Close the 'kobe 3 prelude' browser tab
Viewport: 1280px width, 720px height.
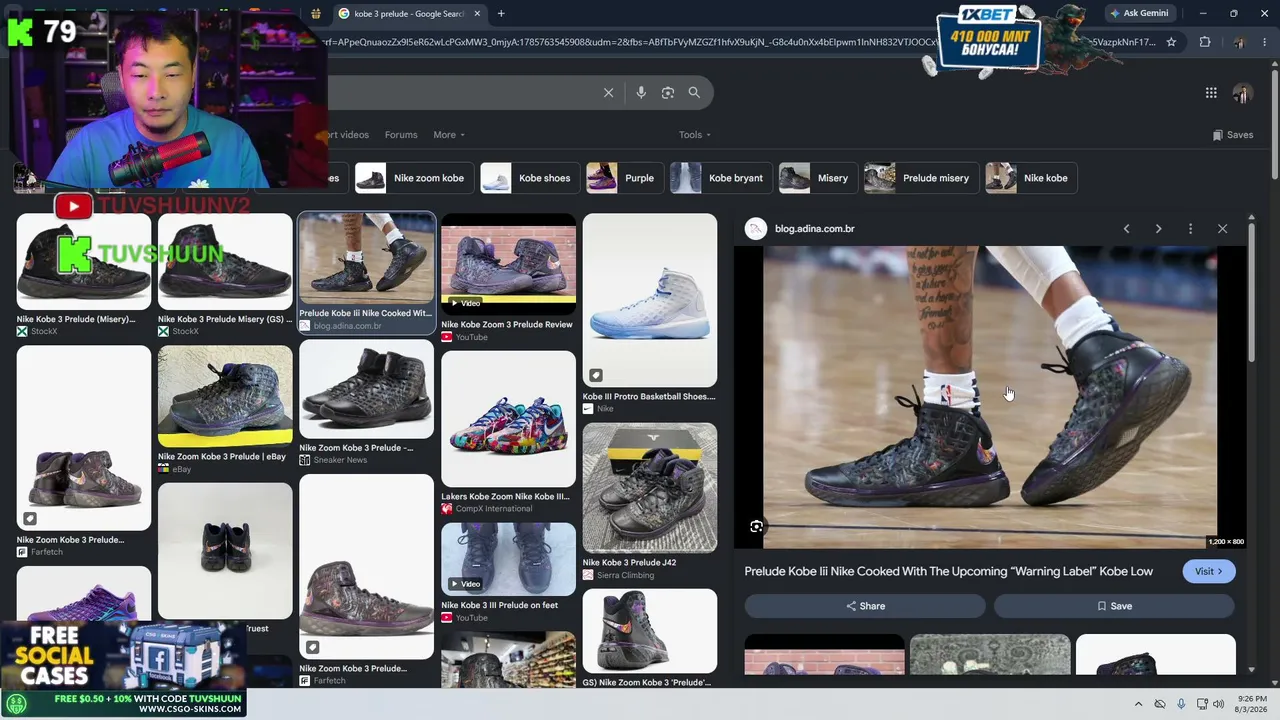[477, 14]
